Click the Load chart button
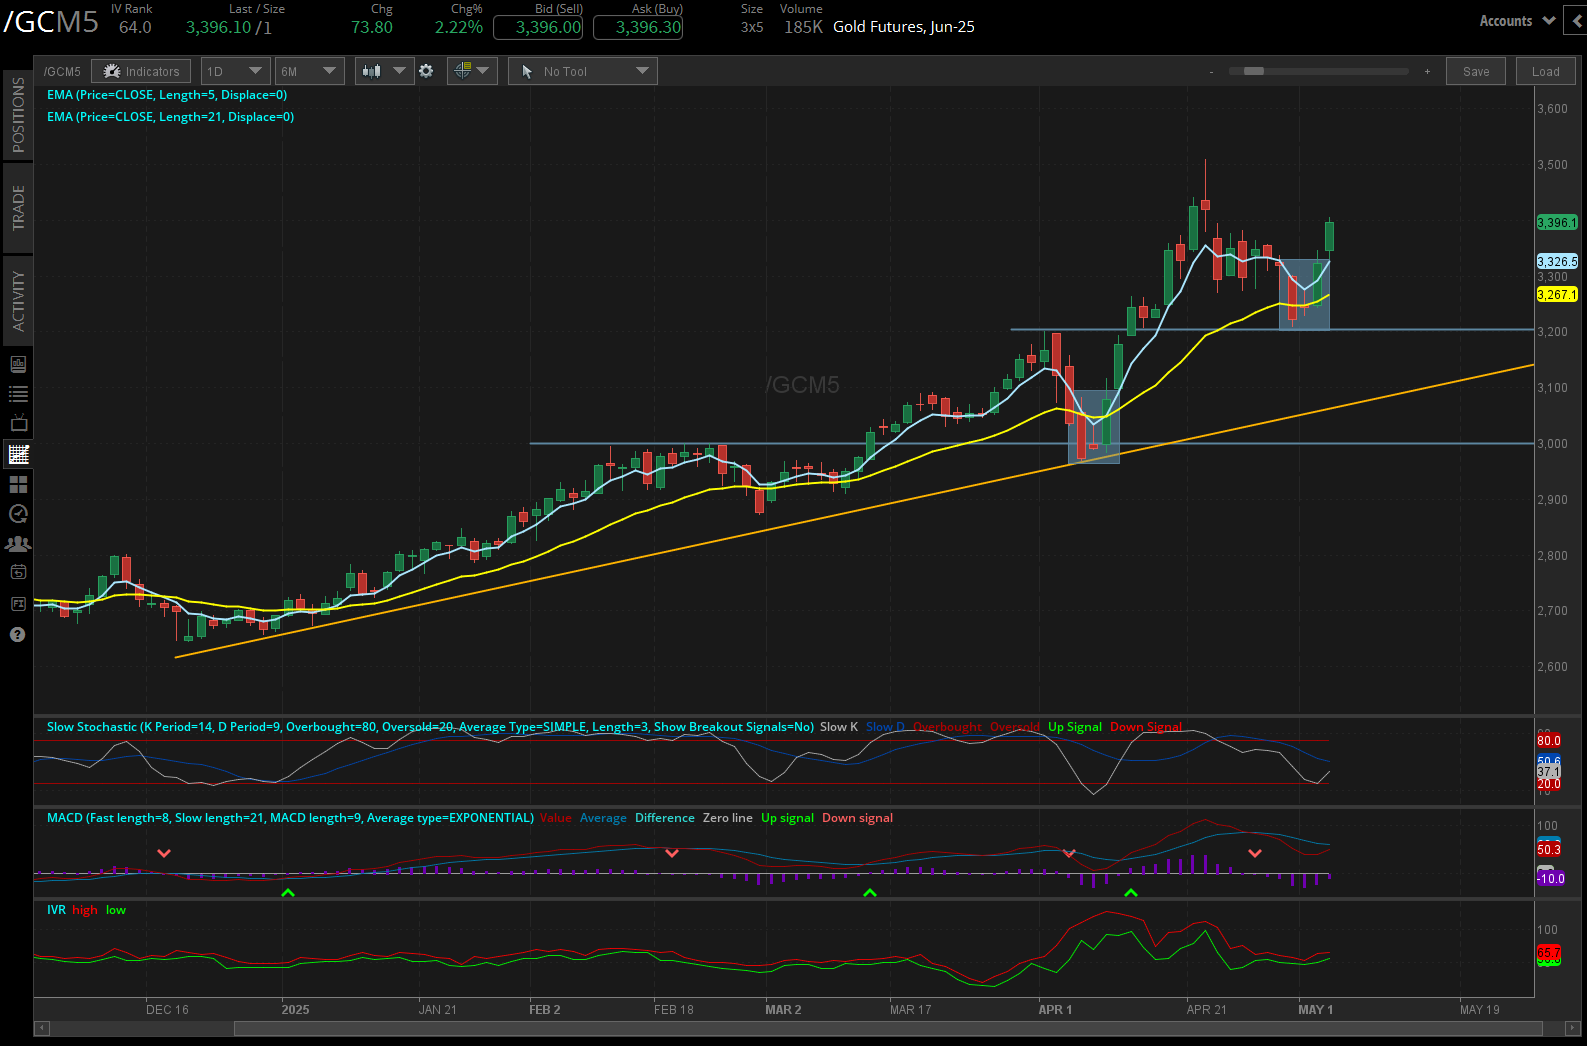The image size is (1587, 1046). coord(1545,71)
